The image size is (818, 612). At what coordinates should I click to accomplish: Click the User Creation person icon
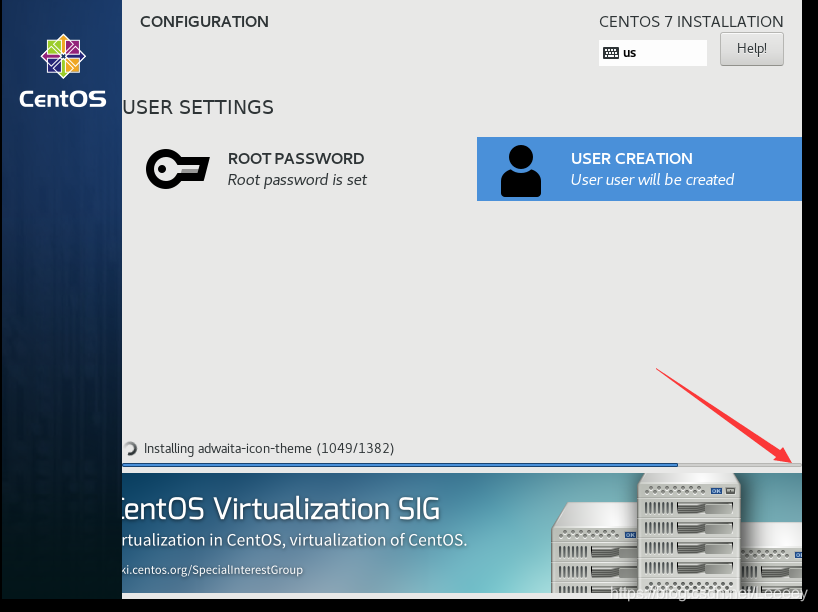pyautogui.click(x=521, y=171)
